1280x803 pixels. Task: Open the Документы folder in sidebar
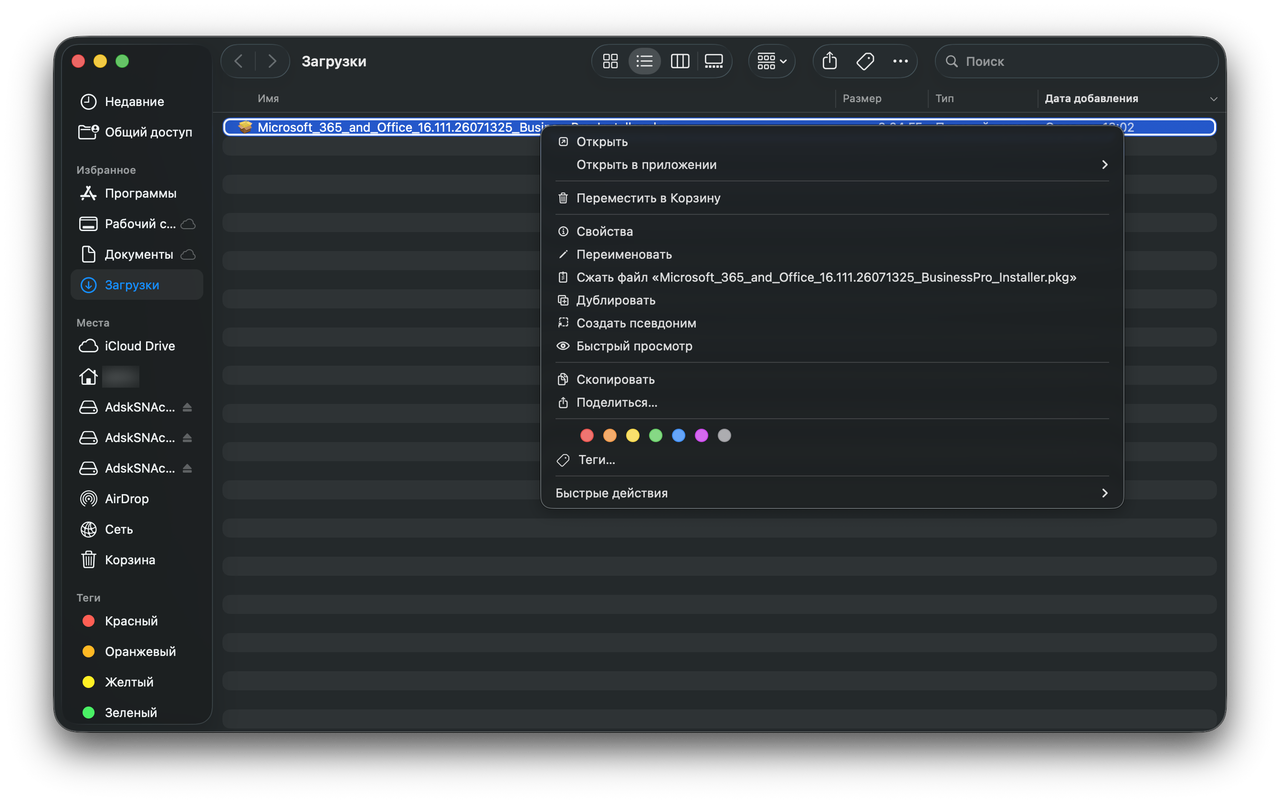[137, 254]
